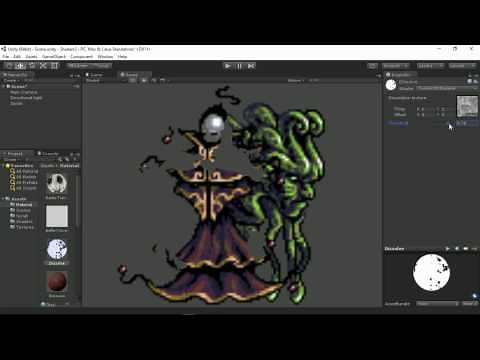Image resolution: width=480 pixels, height=360 pixels.
Task: Open the Shader dropdown in Inspector
Action: [x=446, y=88]
